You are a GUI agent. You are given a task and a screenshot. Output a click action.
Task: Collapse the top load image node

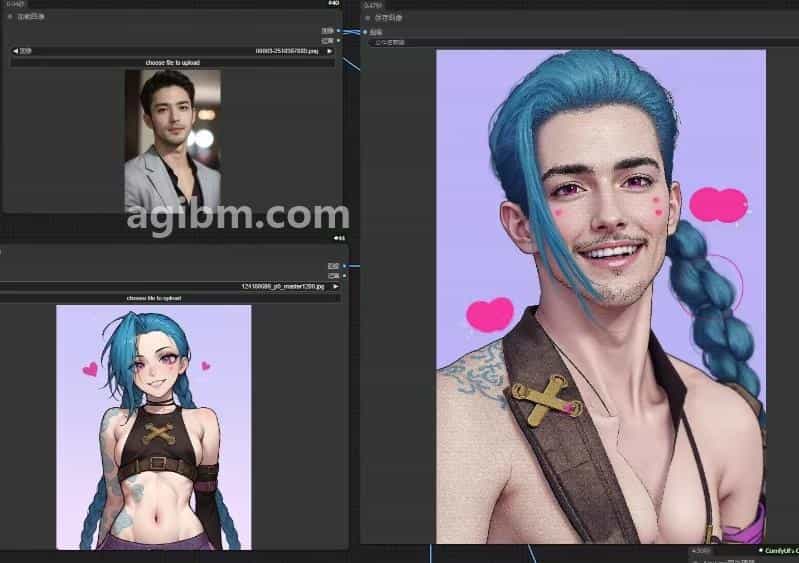point(11,17)
